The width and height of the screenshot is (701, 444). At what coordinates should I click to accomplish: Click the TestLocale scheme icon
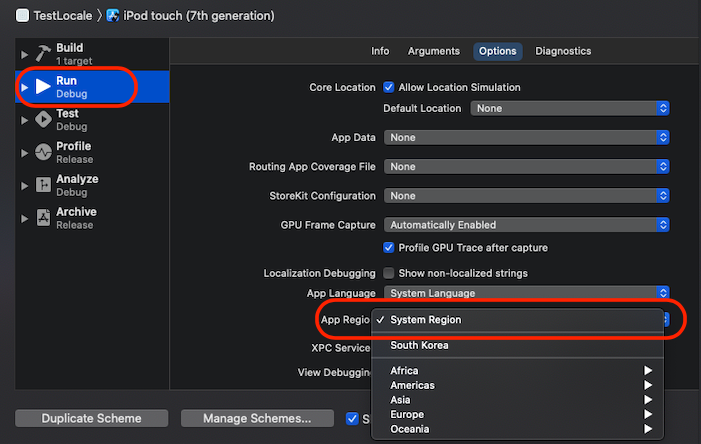(22, 16)
